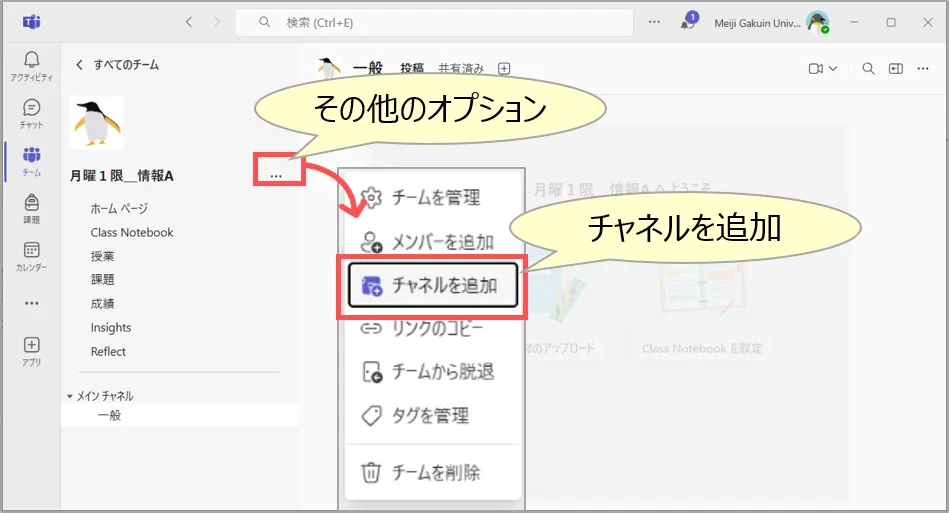
Task: Click the notification bell with badge
Action: (689, 22)
